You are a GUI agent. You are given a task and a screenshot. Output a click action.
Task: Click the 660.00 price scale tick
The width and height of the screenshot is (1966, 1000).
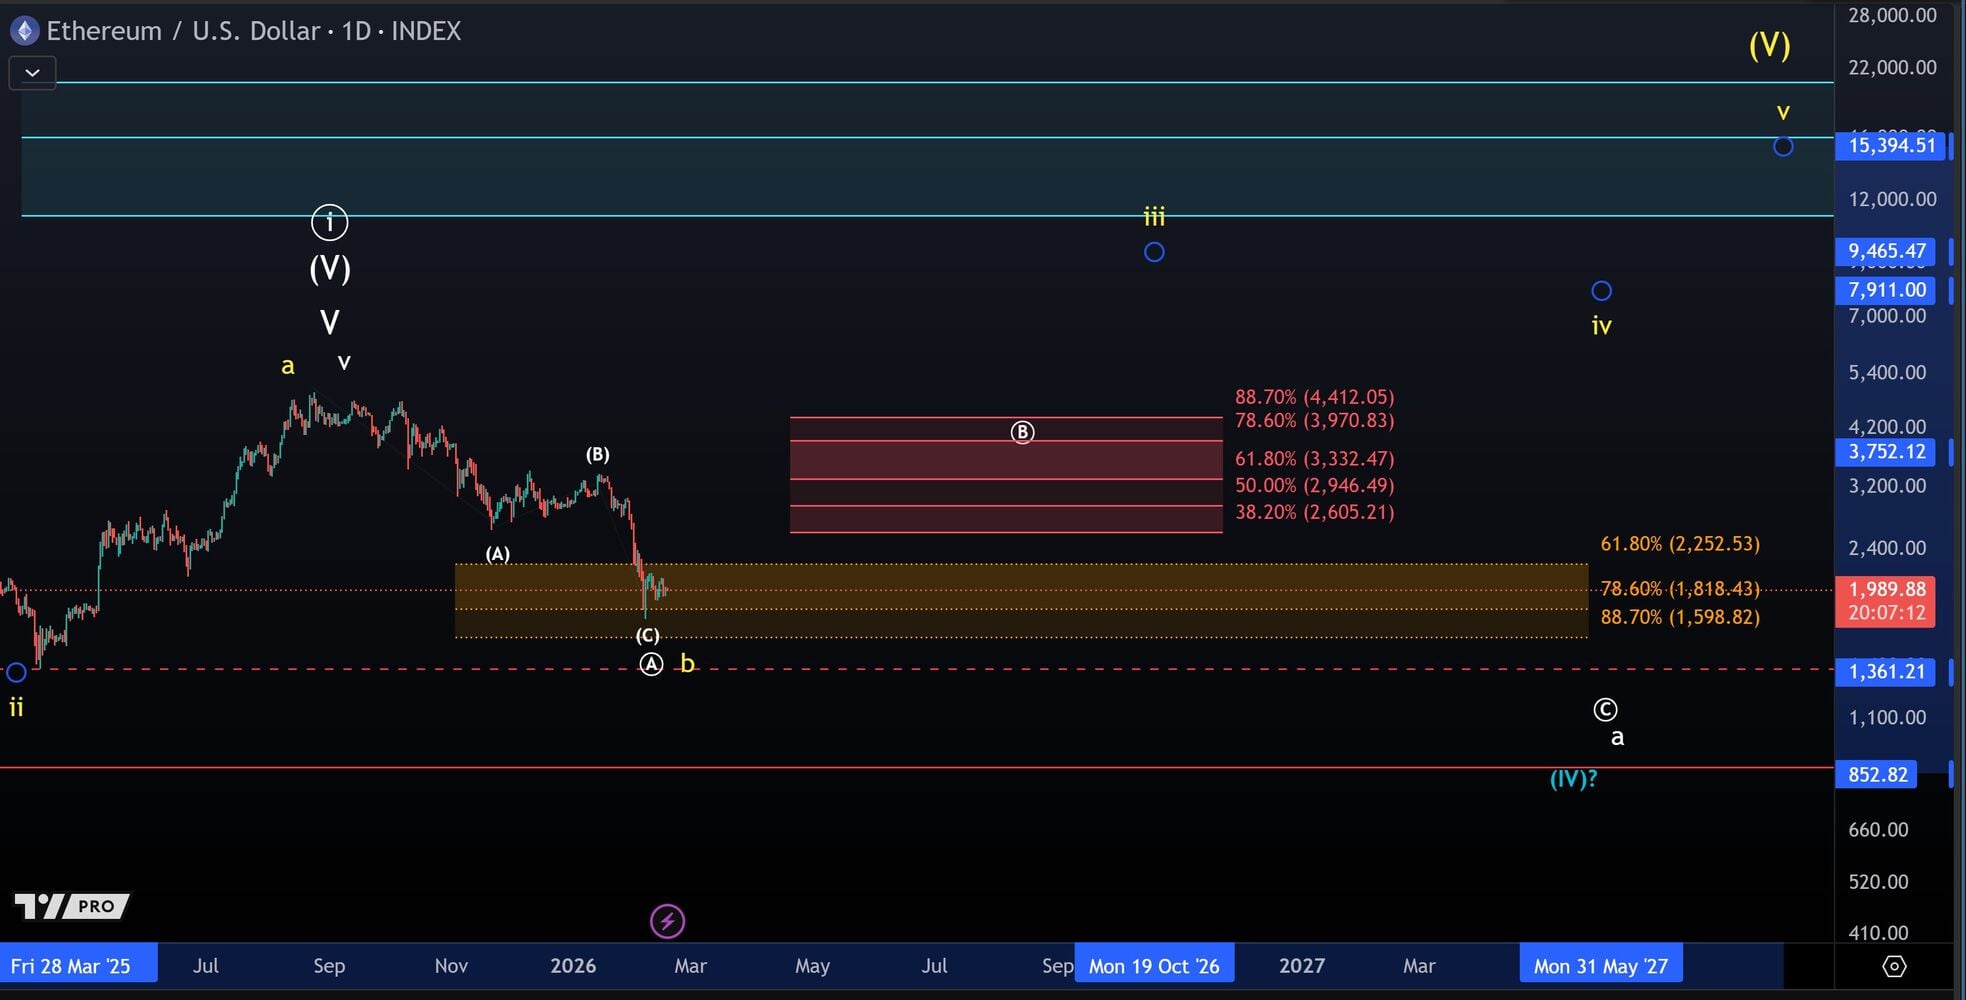pyautogui.click(x=1878, y=830)
